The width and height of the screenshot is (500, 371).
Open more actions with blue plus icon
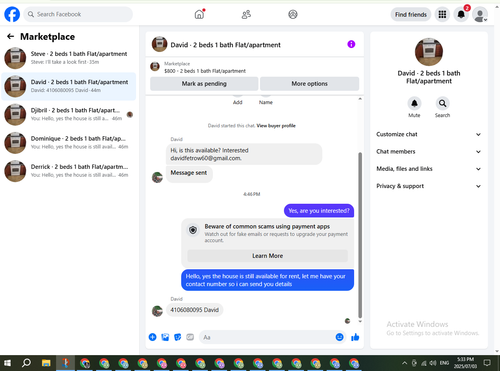152,337
